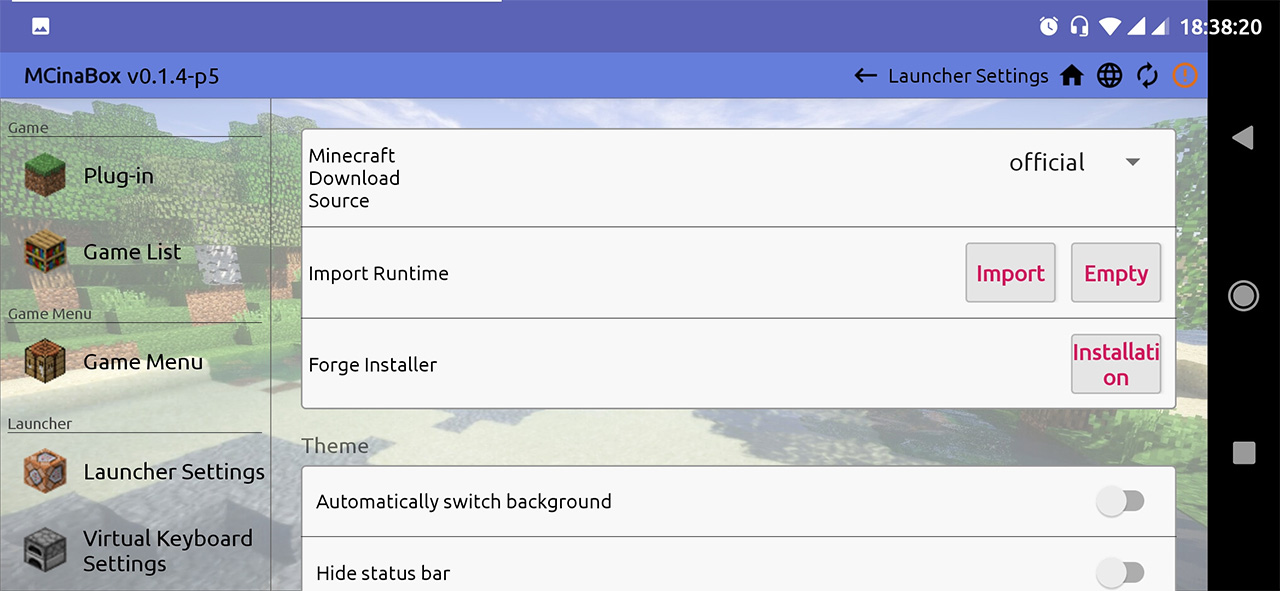The width and height of the screenshot is (1280, 591).
Task: Click the circular refresh arrows icon
Action: coord(1147,76)
